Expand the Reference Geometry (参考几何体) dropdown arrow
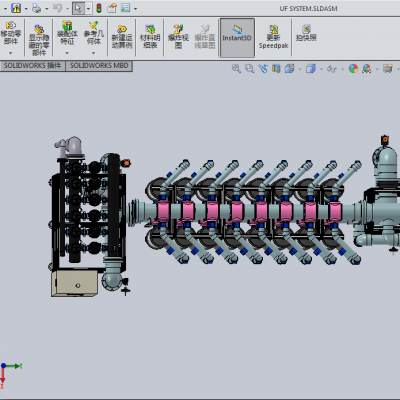The width and height of the screenshot is (400, 400). click(93, 53)
